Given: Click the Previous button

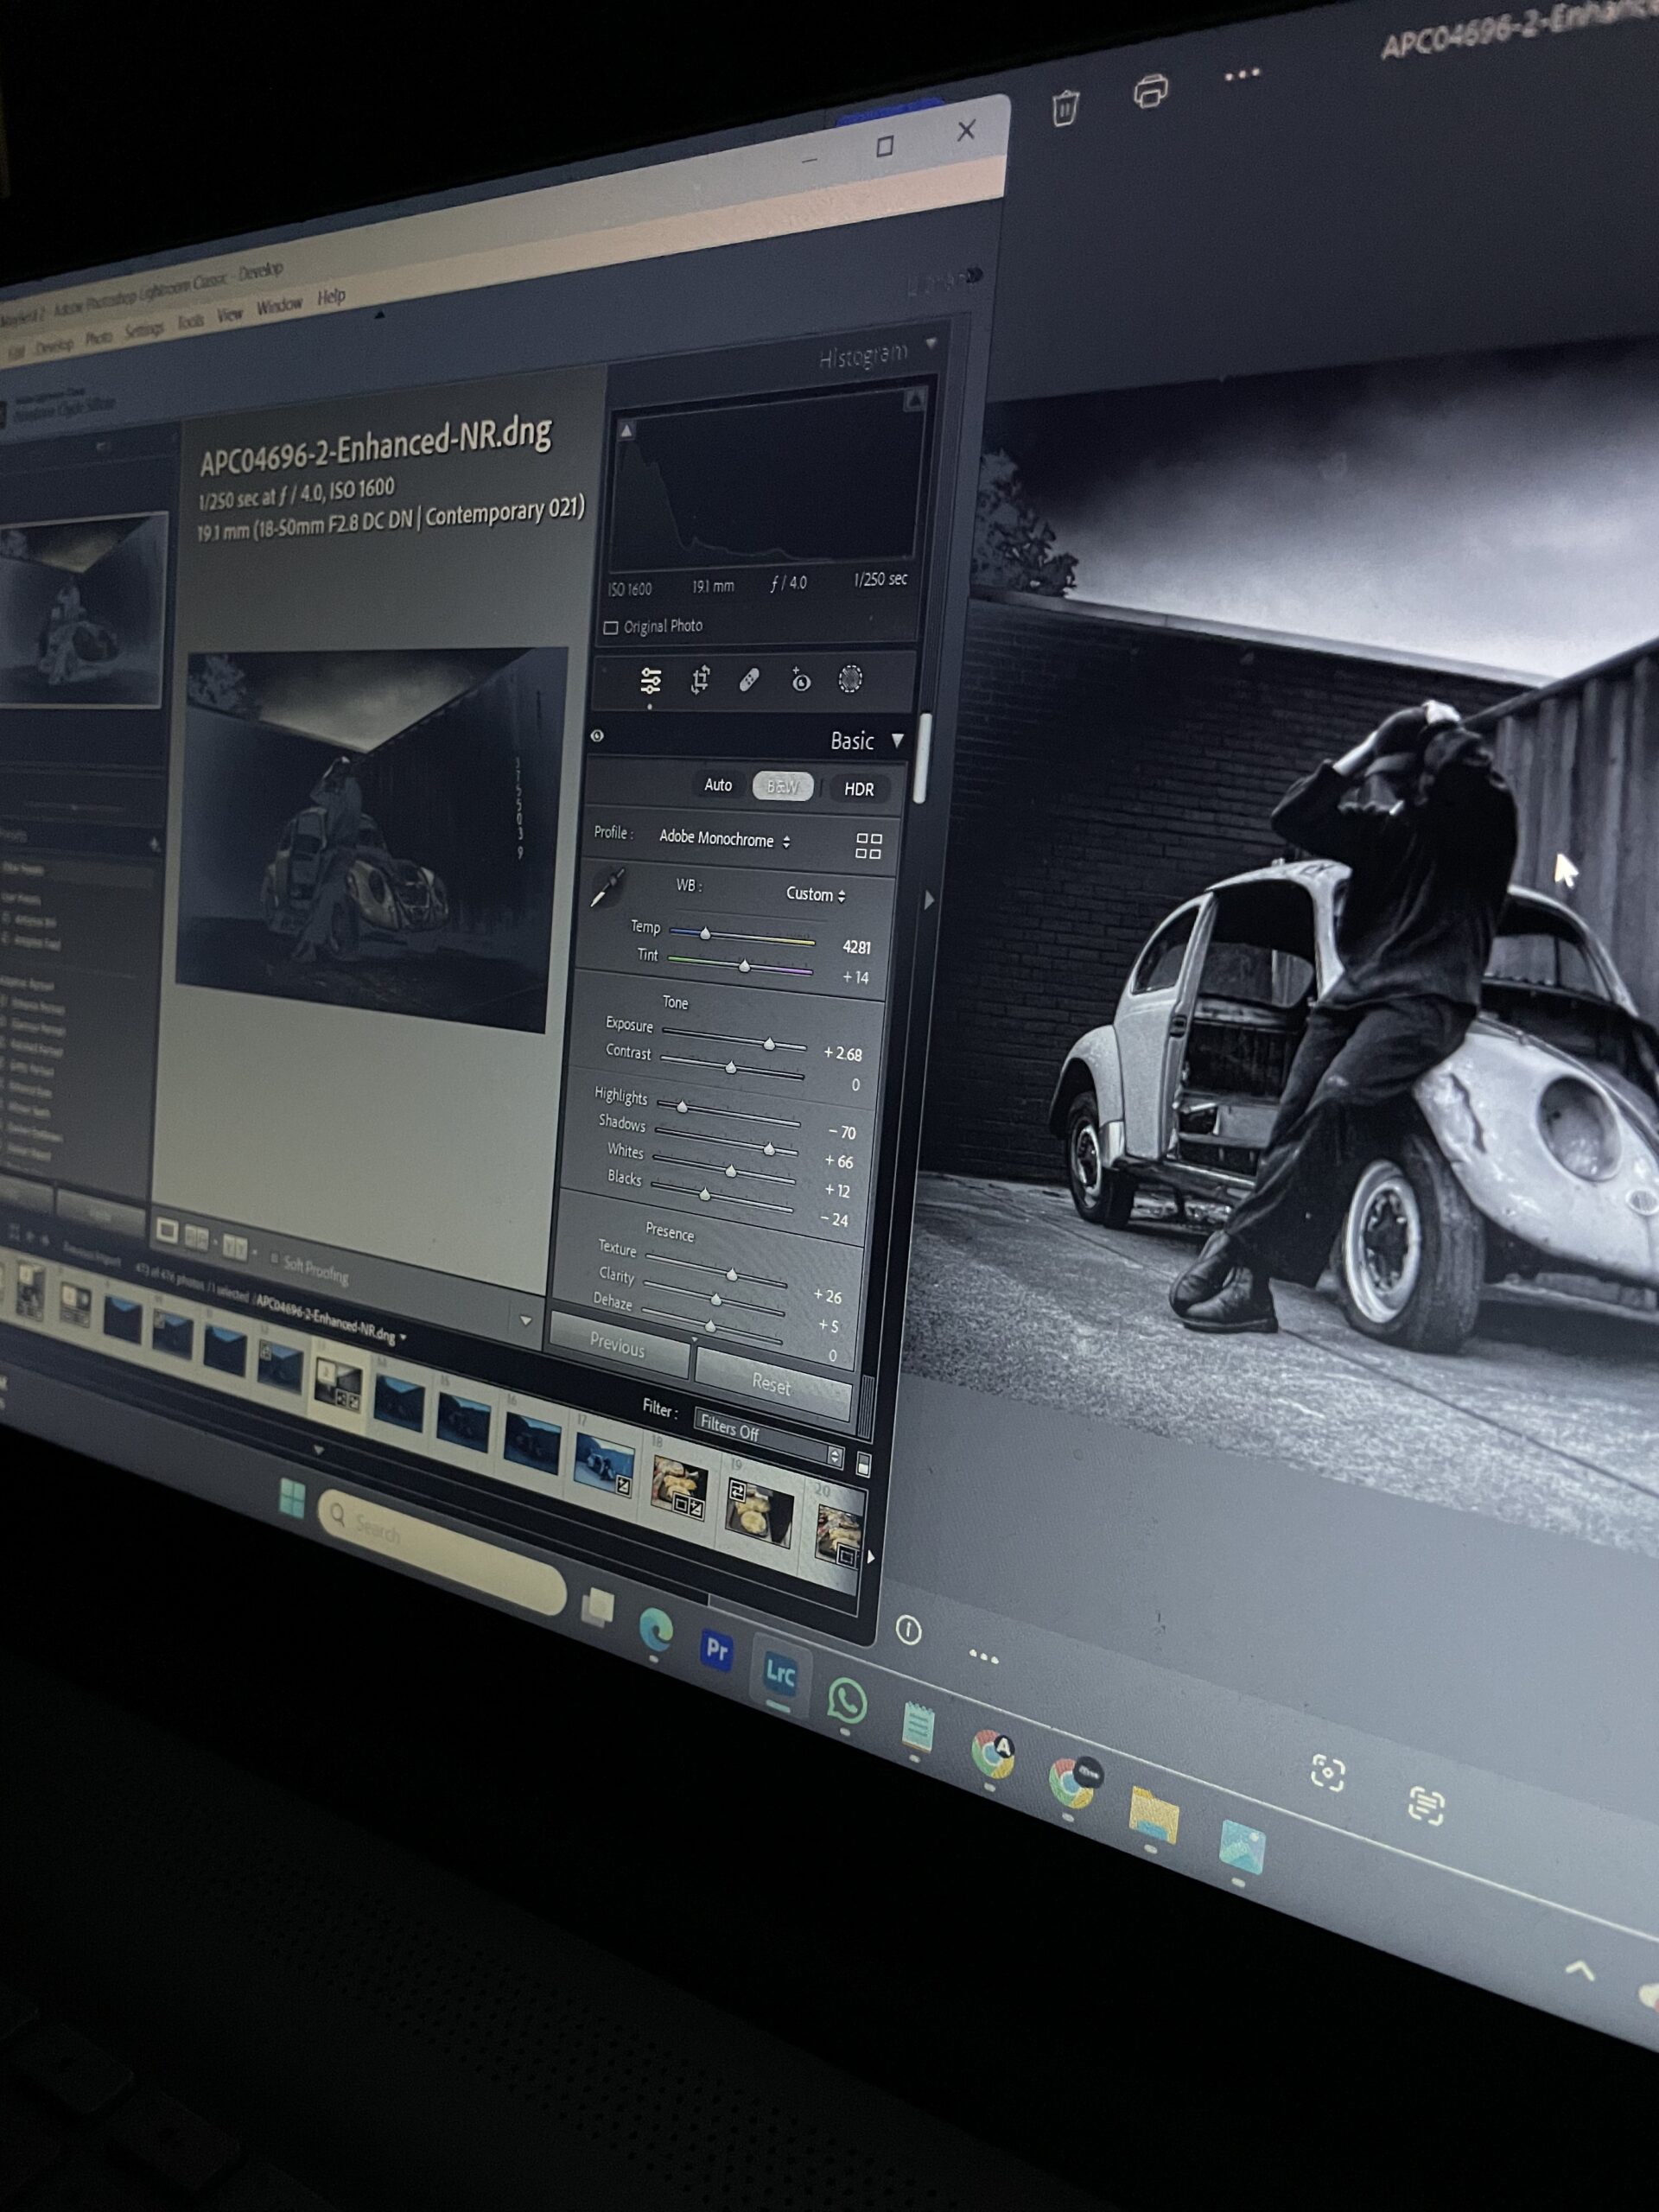Looking at the screenshot, I should point(618,1345).
